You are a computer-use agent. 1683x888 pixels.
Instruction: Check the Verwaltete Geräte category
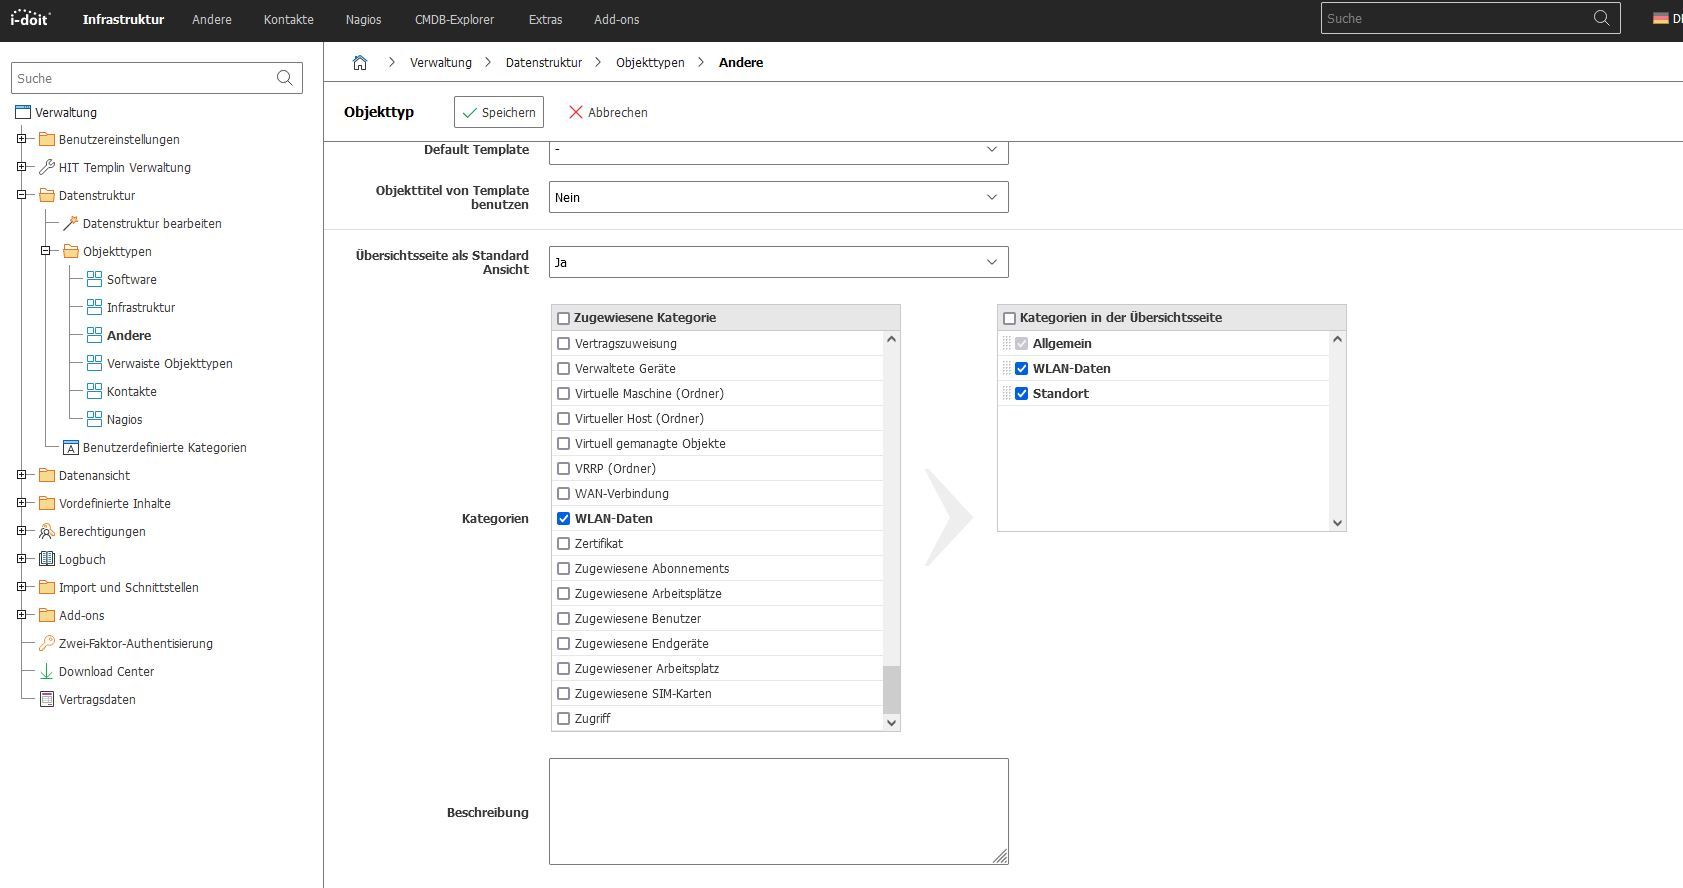click(563, 368)
